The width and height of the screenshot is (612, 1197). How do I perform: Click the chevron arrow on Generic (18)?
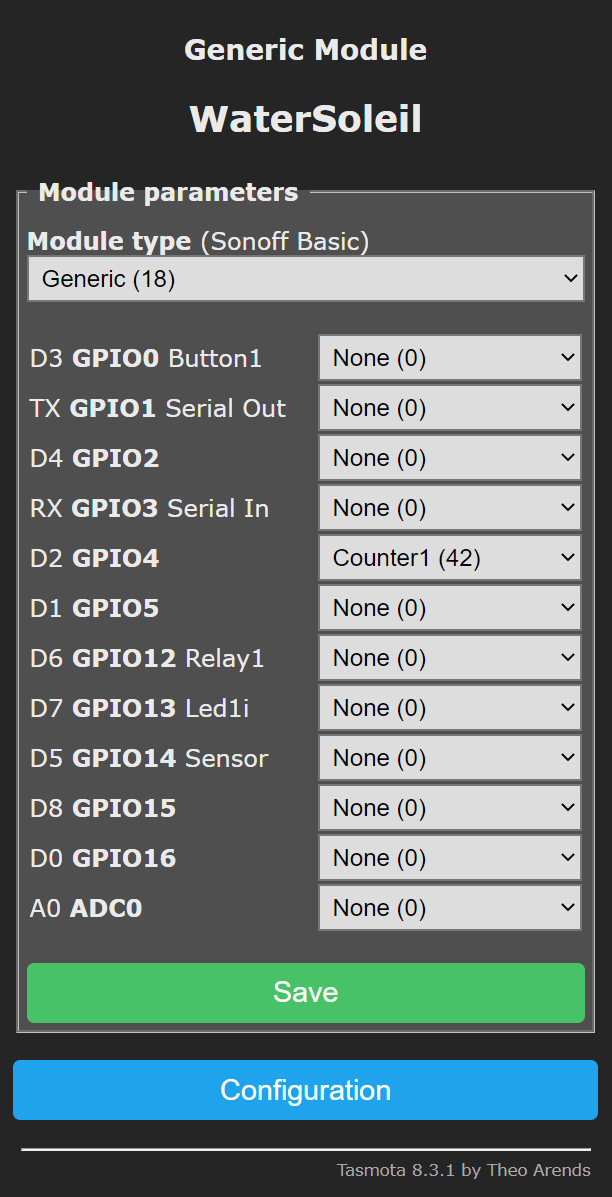[x=570, y=279]
